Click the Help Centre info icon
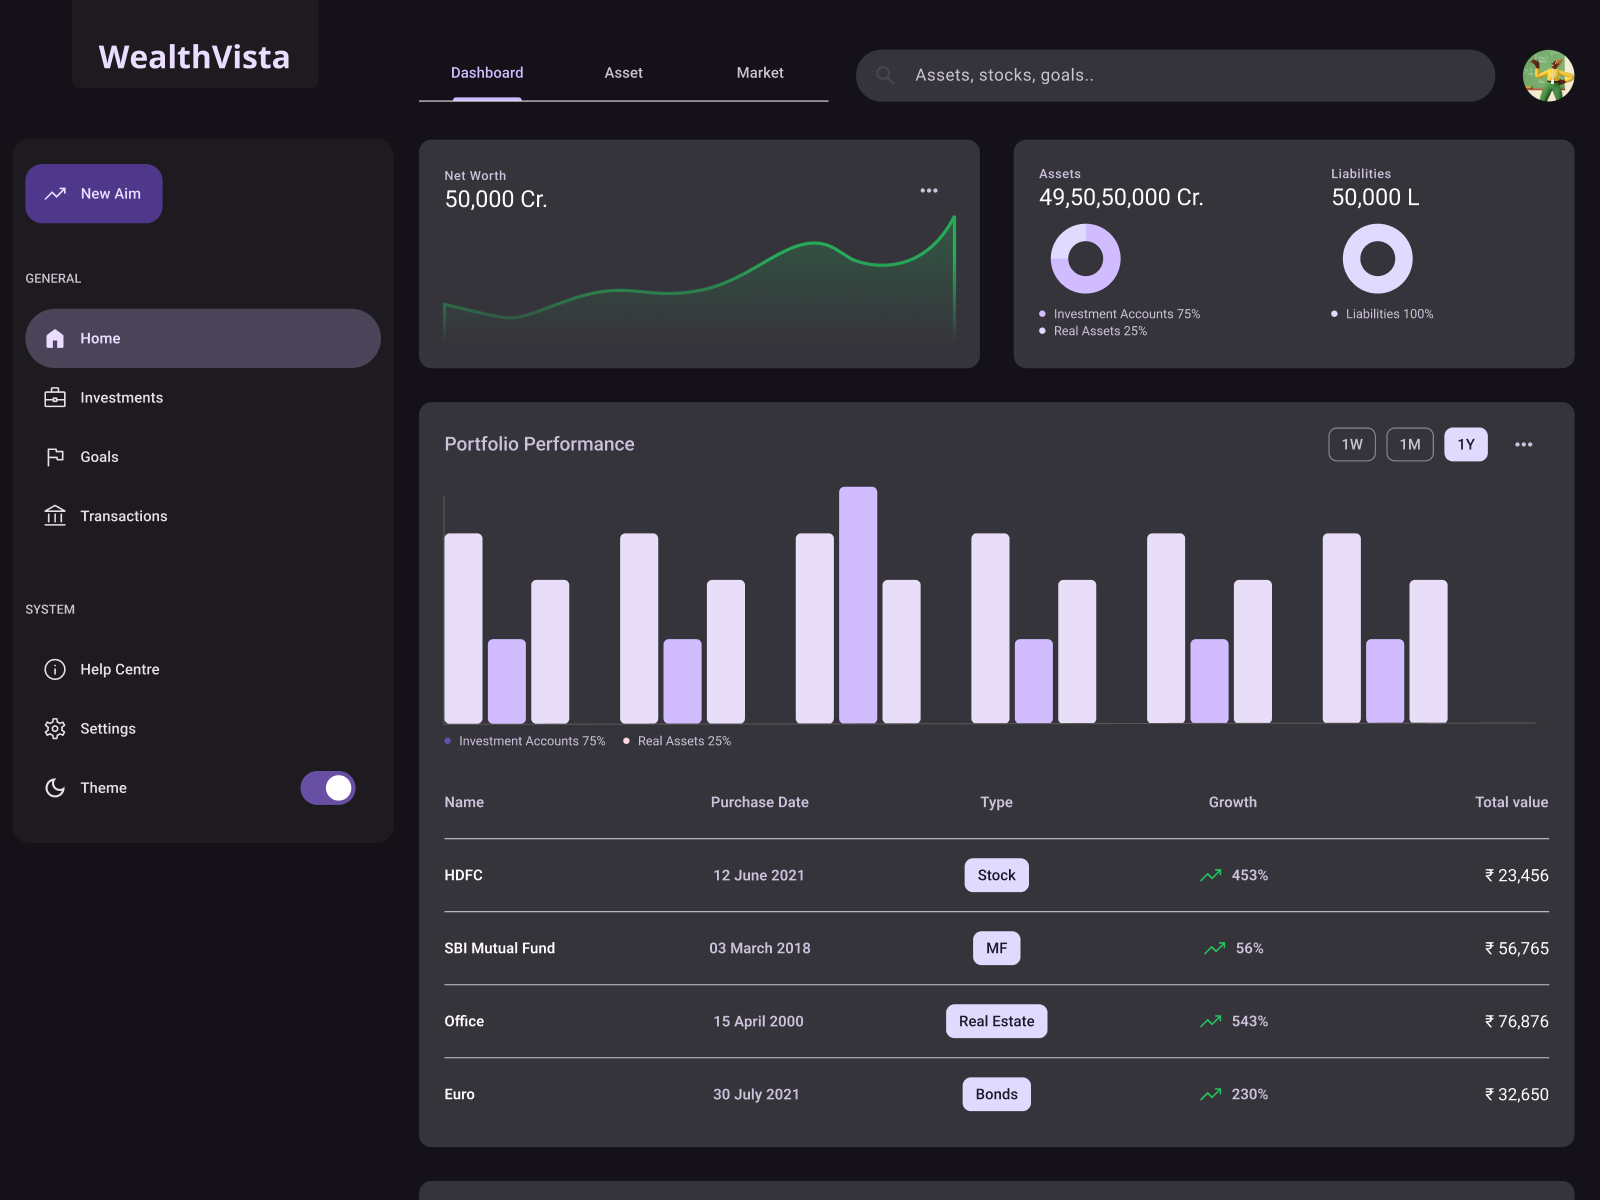The image size is (1600, 1200). point(55,669)
